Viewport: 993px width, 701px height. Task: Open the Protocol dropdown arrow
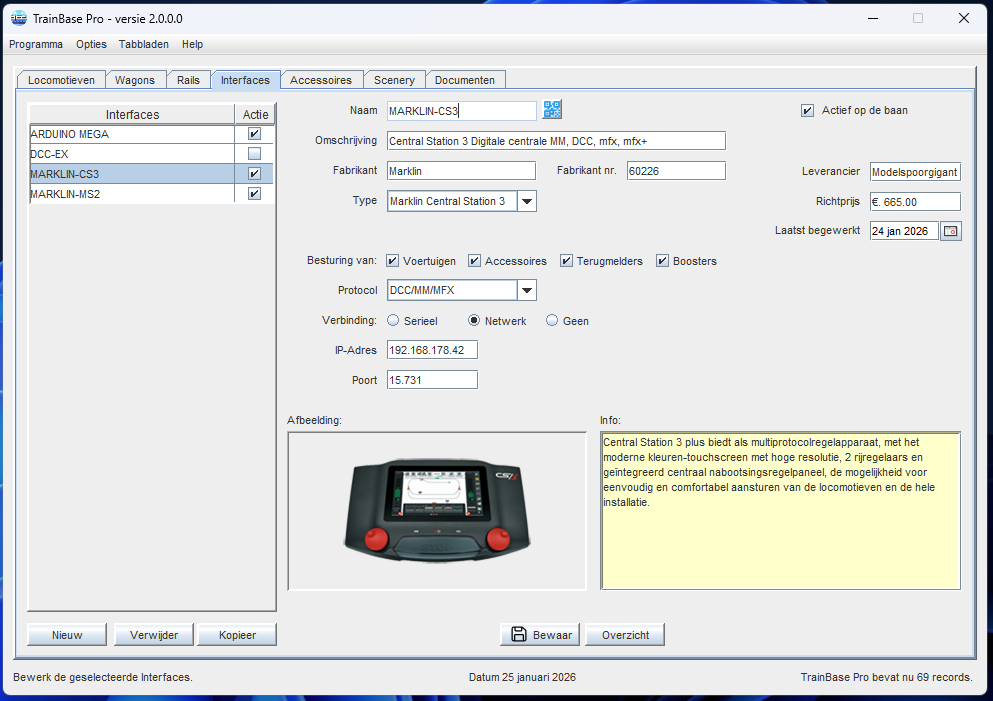[527, 291]
